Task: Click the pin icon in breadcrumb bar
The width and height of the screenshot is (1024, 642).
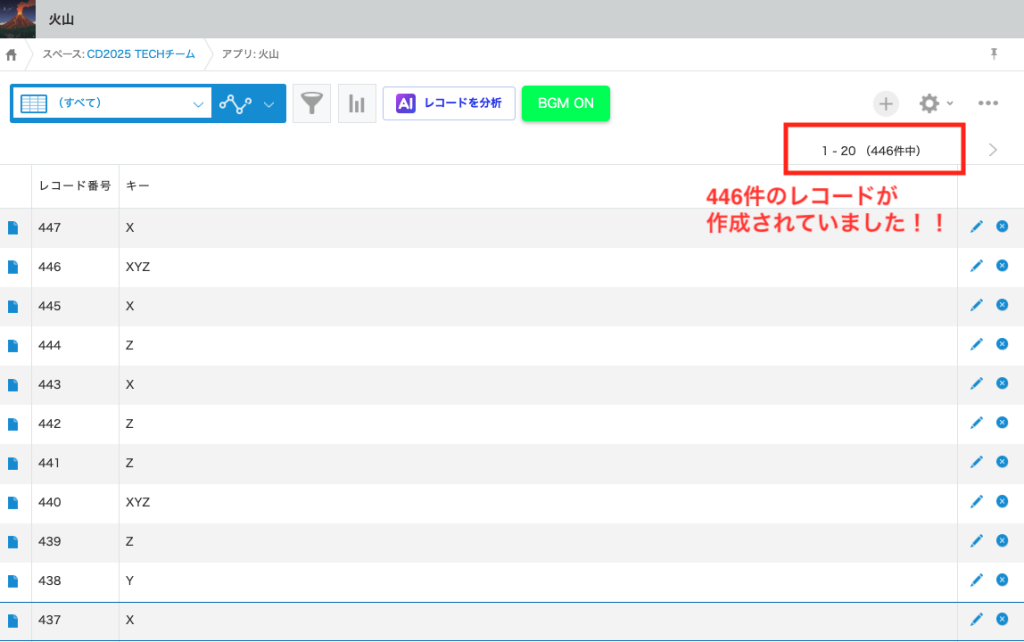Action: pos(993,54)
